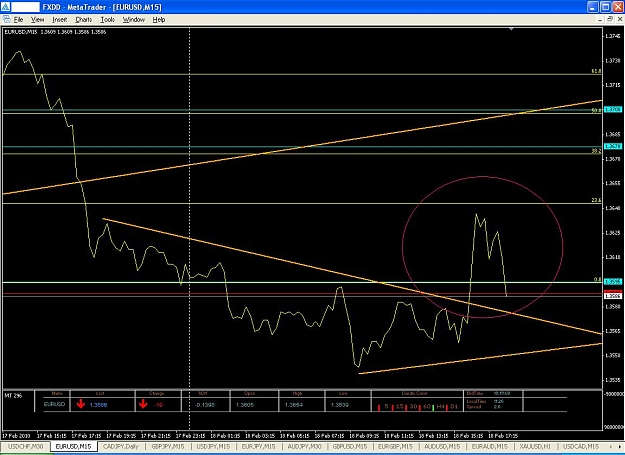Click the chart shift triangle marker at top
This screenshot has height=455, width=625.
point(511,29)
